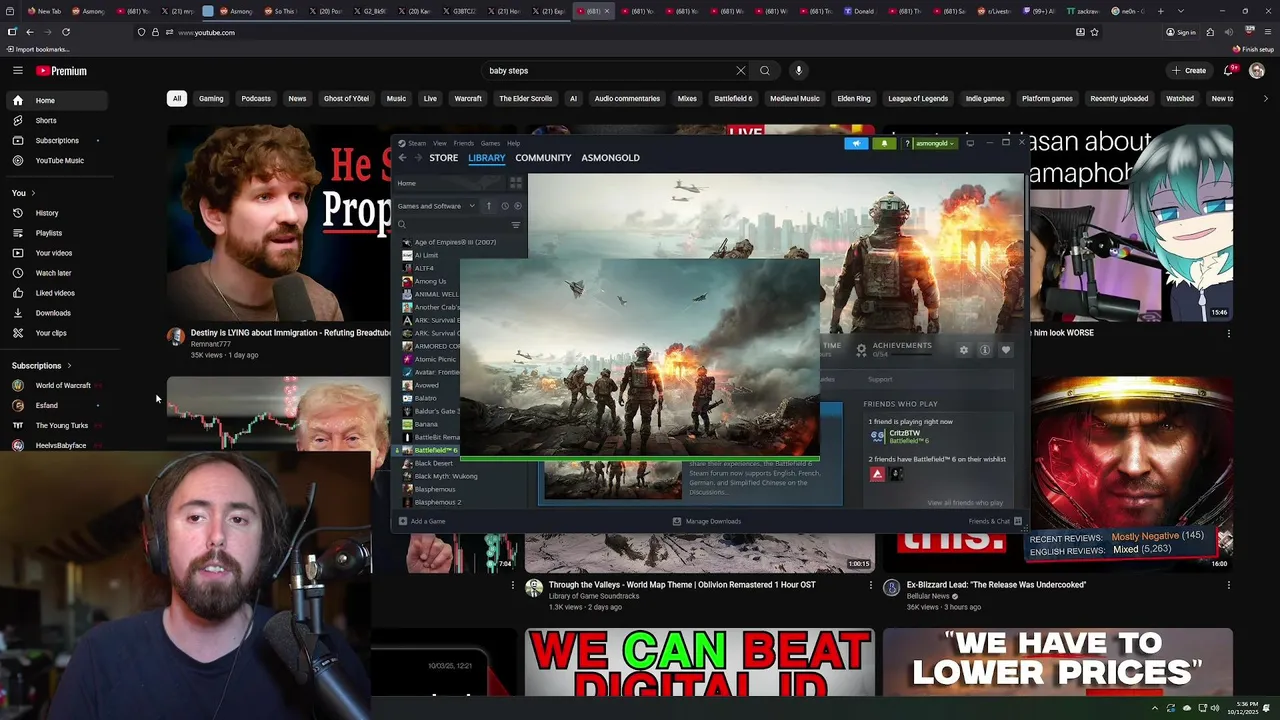1280x720 pixels.
Task: Start voice search with the microphone icon
Action: point(798,71)
